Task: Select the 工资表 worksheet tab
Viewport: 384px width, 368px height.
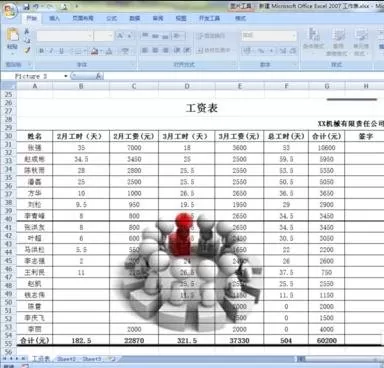Action: (x=41, y=359)
